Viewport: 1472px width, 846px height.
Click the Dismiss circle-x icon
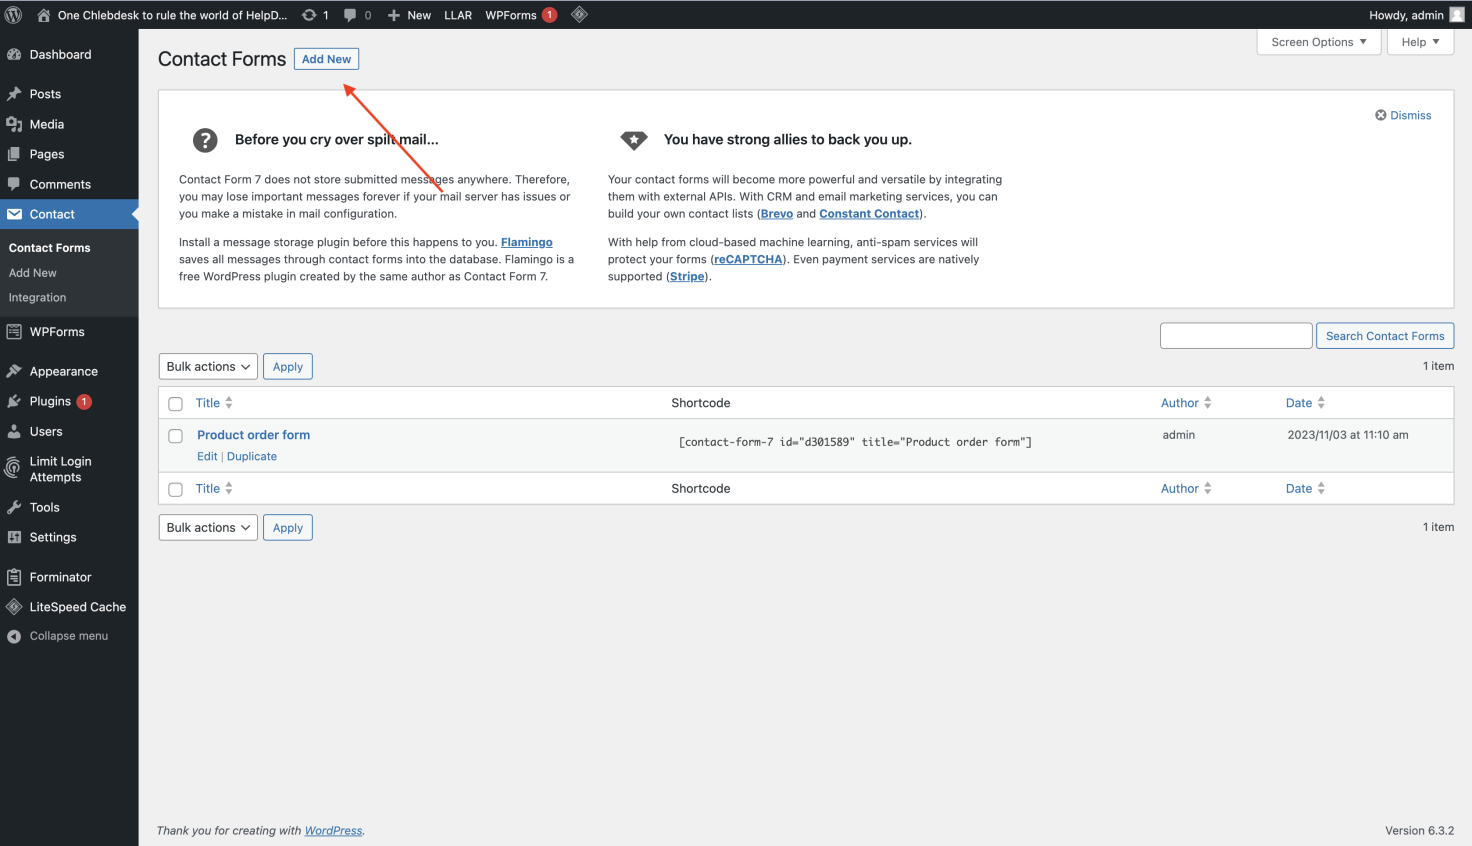(1380, 115)
